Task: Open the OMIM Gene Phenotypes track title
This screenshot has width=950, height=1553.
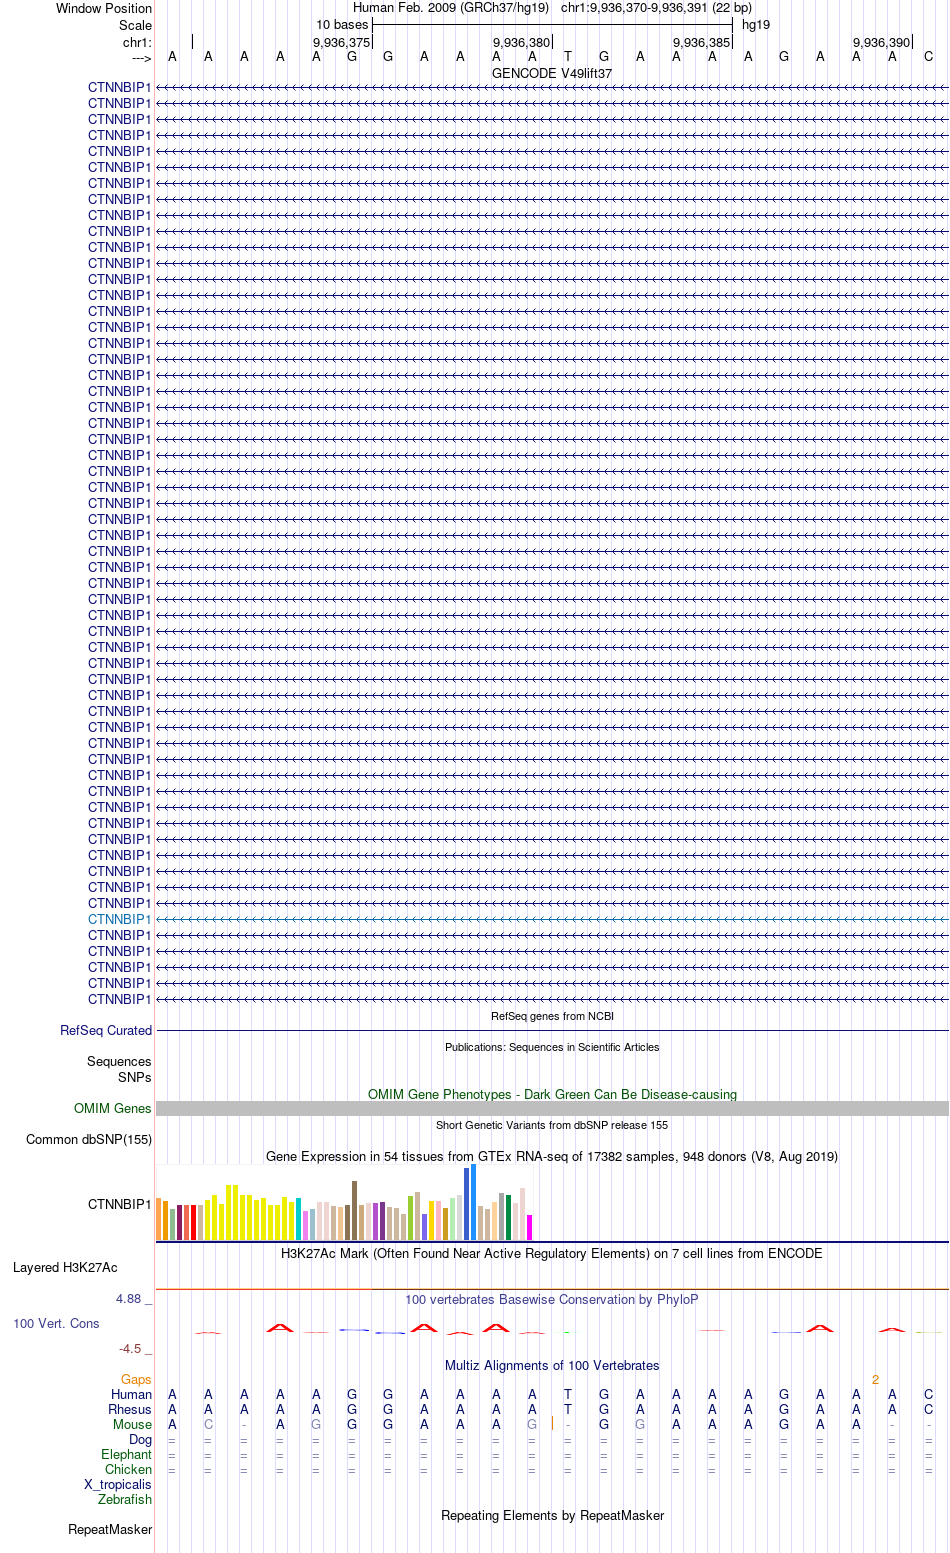Action: pyautogui.click(x=552, y=1094)
